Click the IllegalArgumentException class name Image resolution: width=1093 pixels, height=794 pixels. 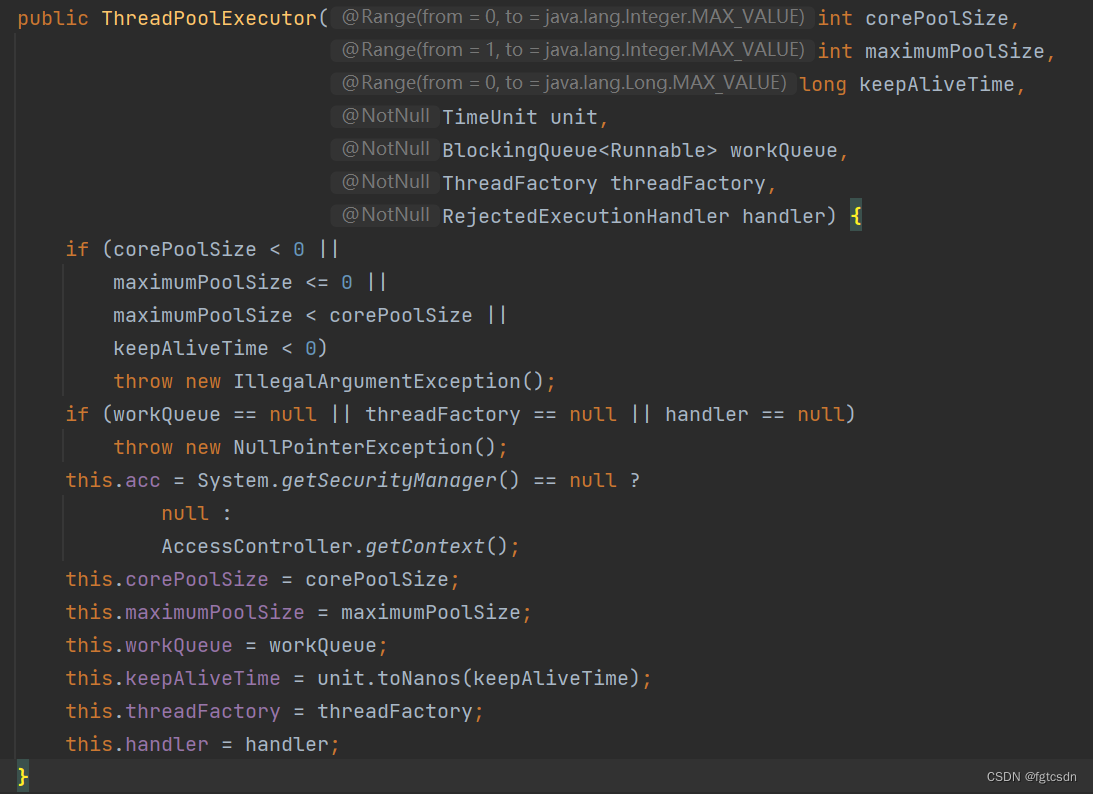376,381
